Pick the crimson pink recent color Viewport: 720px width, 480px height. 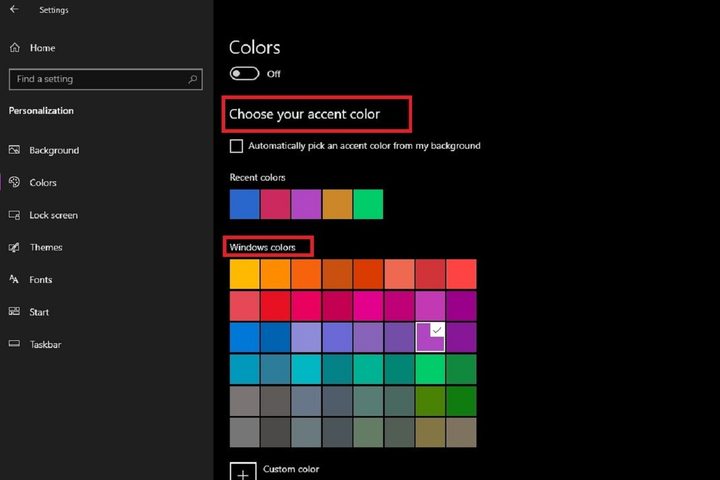click(276, 204)
